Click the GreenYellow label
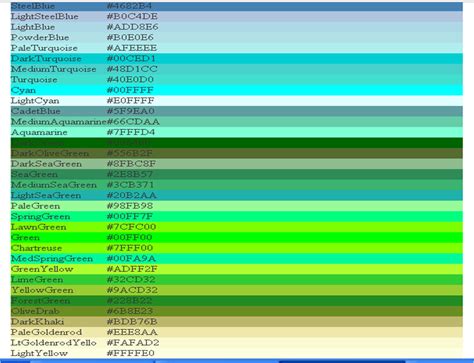 pos(42,269)
